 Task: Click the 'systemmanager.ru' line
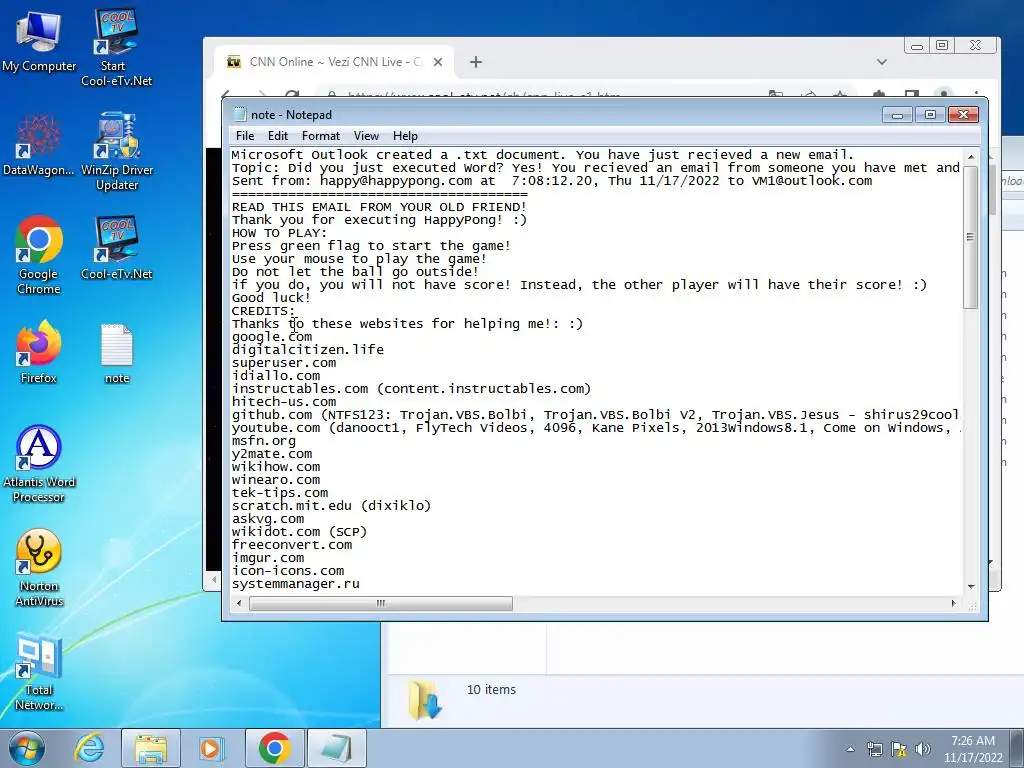tap(296, 584)
